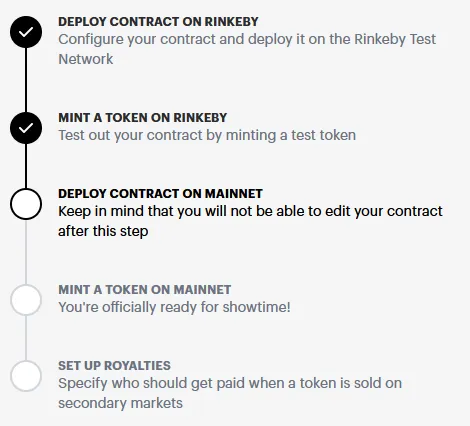Click the gray line between Deploy Mainnet and Mint Mainnet
The height and width of the screenshot is (426, 470).
click(x=26, y=252)
